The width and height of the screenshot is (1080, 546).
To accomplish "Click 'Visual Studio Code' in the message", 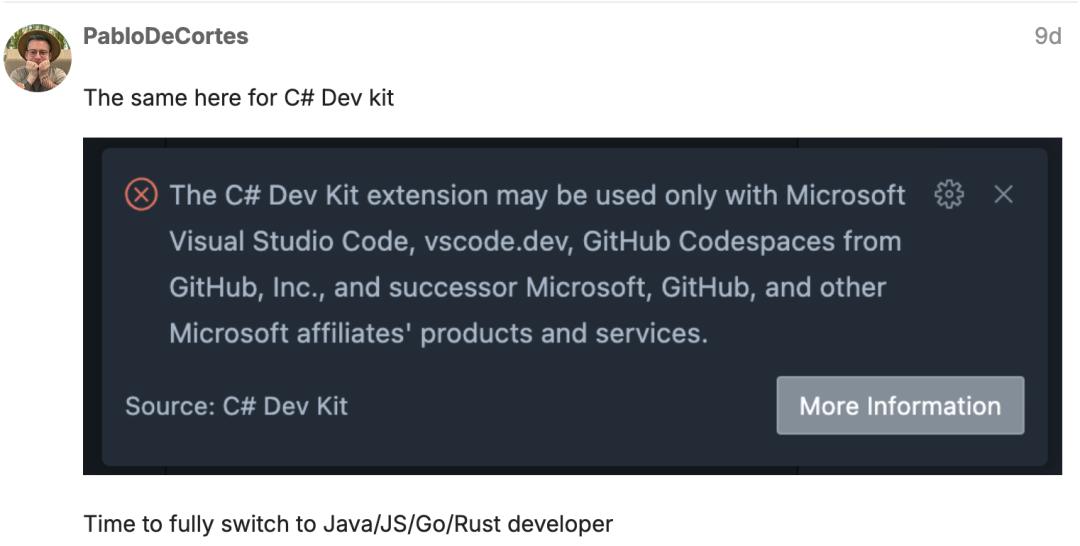I will point(292,242).
